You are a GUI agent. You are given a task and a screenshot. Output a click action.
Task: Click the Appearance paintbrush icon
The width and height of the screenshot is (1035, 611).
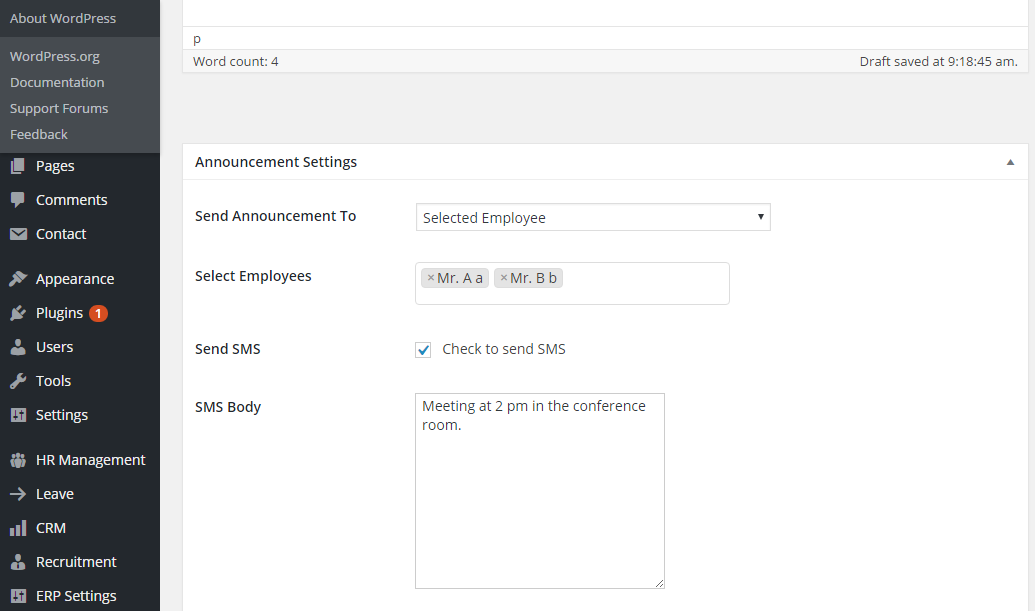click(x=18, y=279)
